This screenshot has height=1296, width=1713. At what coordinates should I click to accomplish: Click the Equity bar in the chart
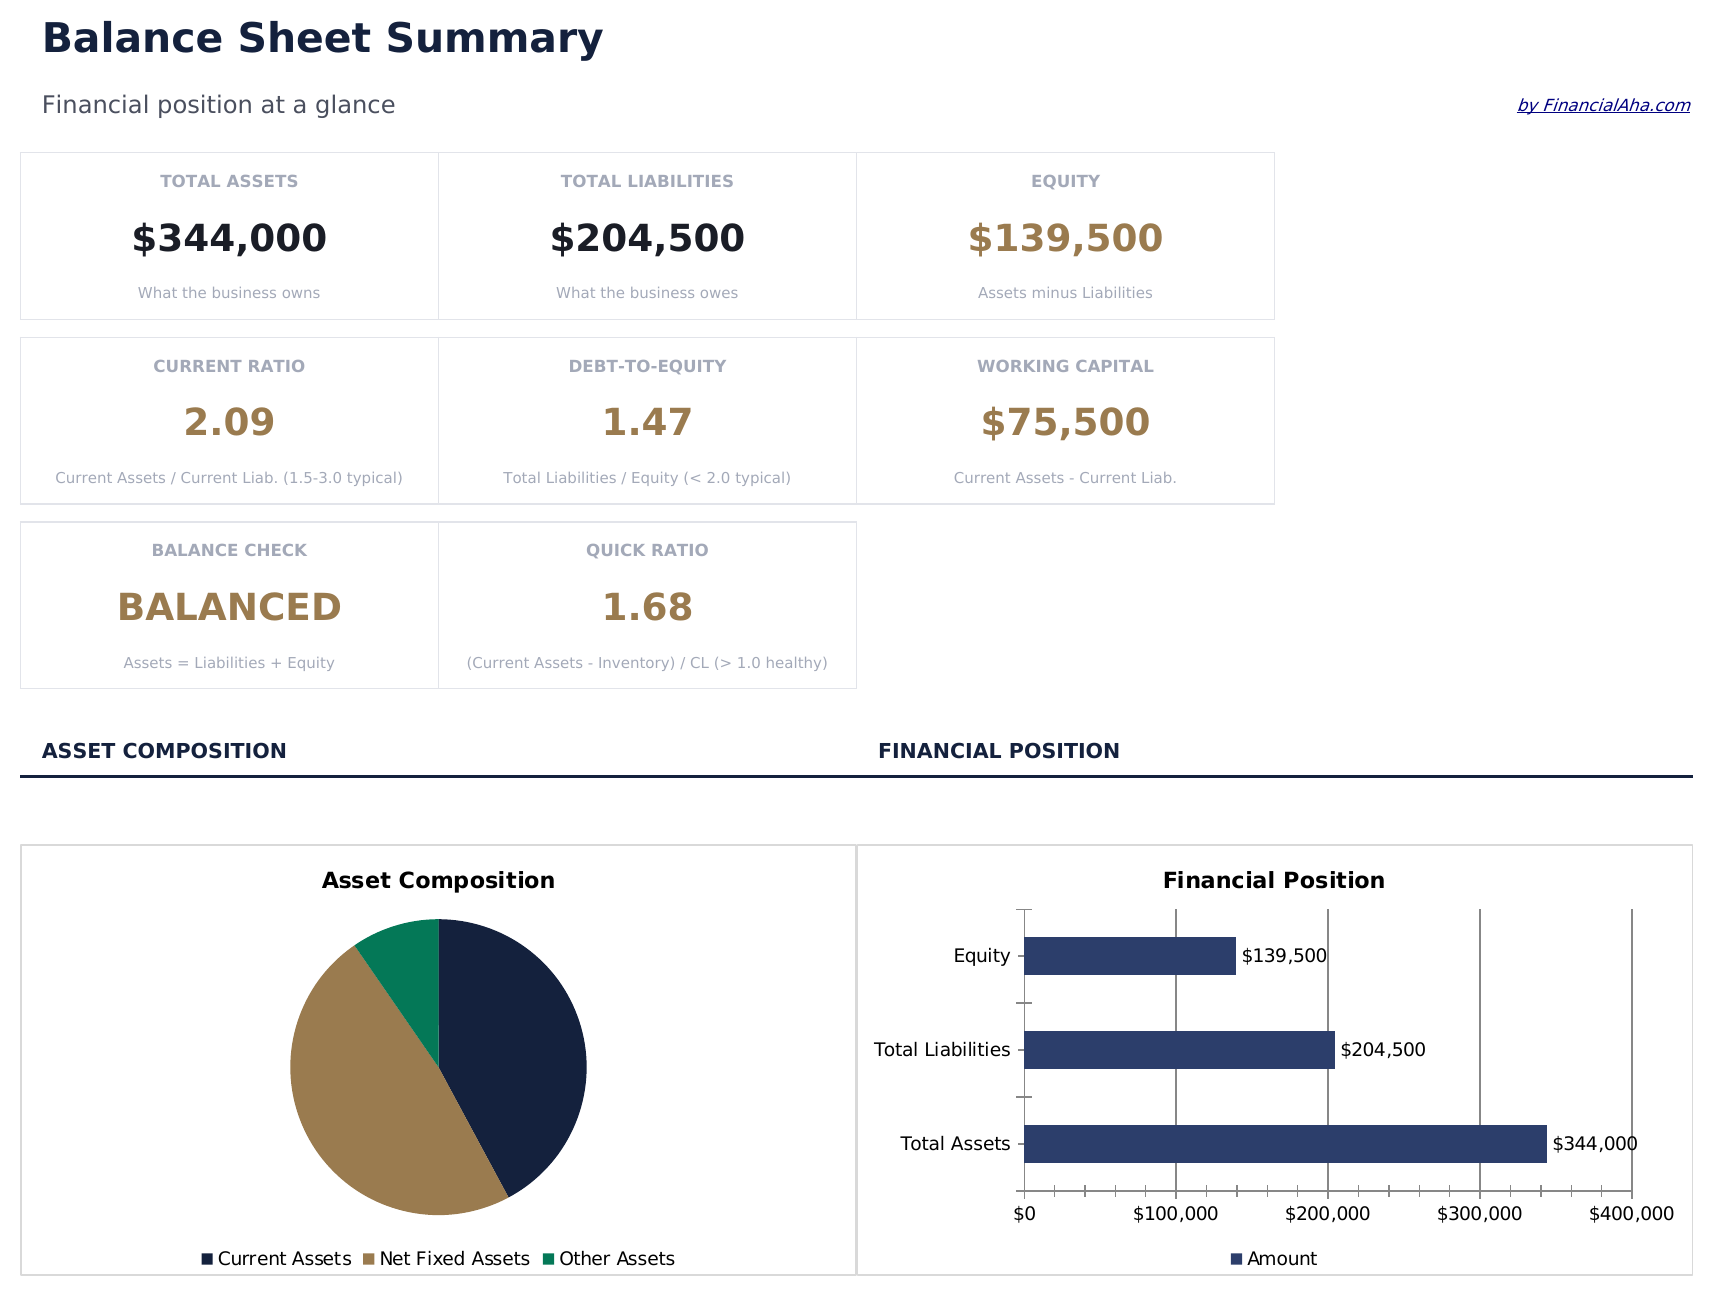click(1130, 956)
